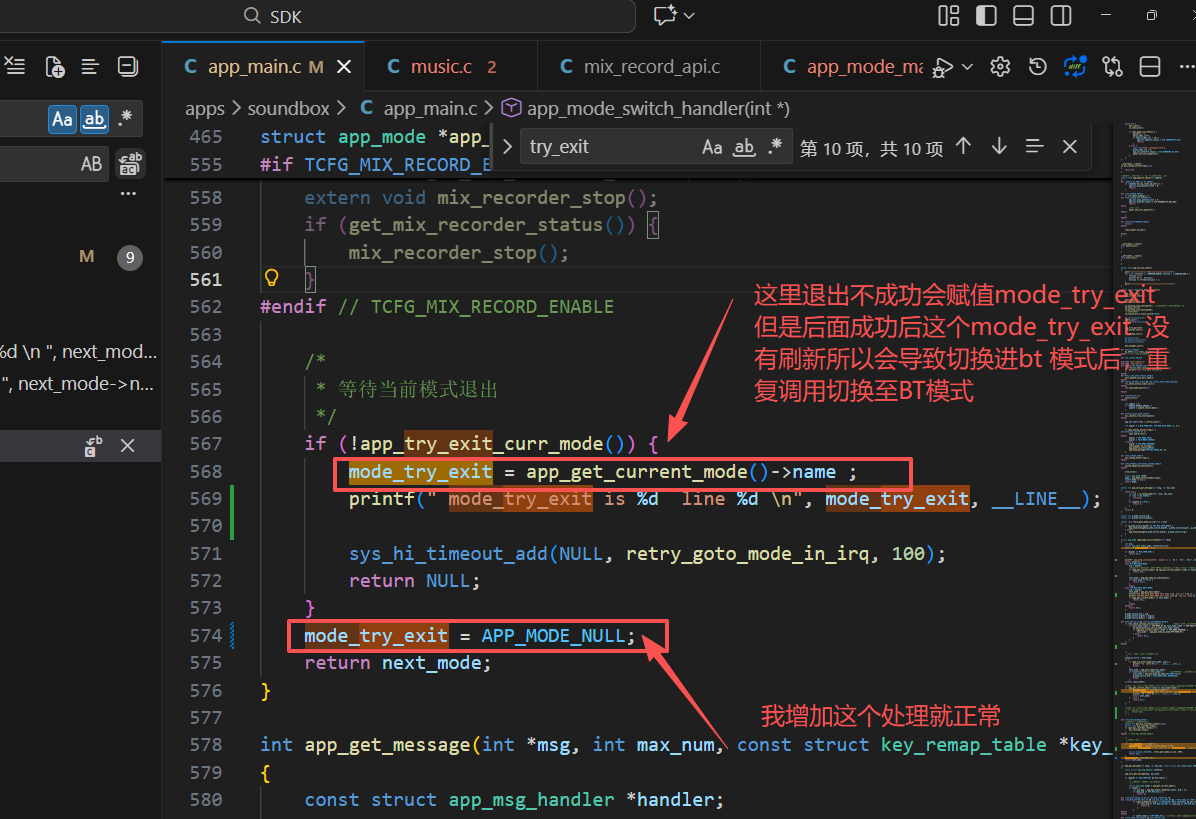Click the minimap code overview
Viewport: 1196px width, 819px height.
(1154, 471)
